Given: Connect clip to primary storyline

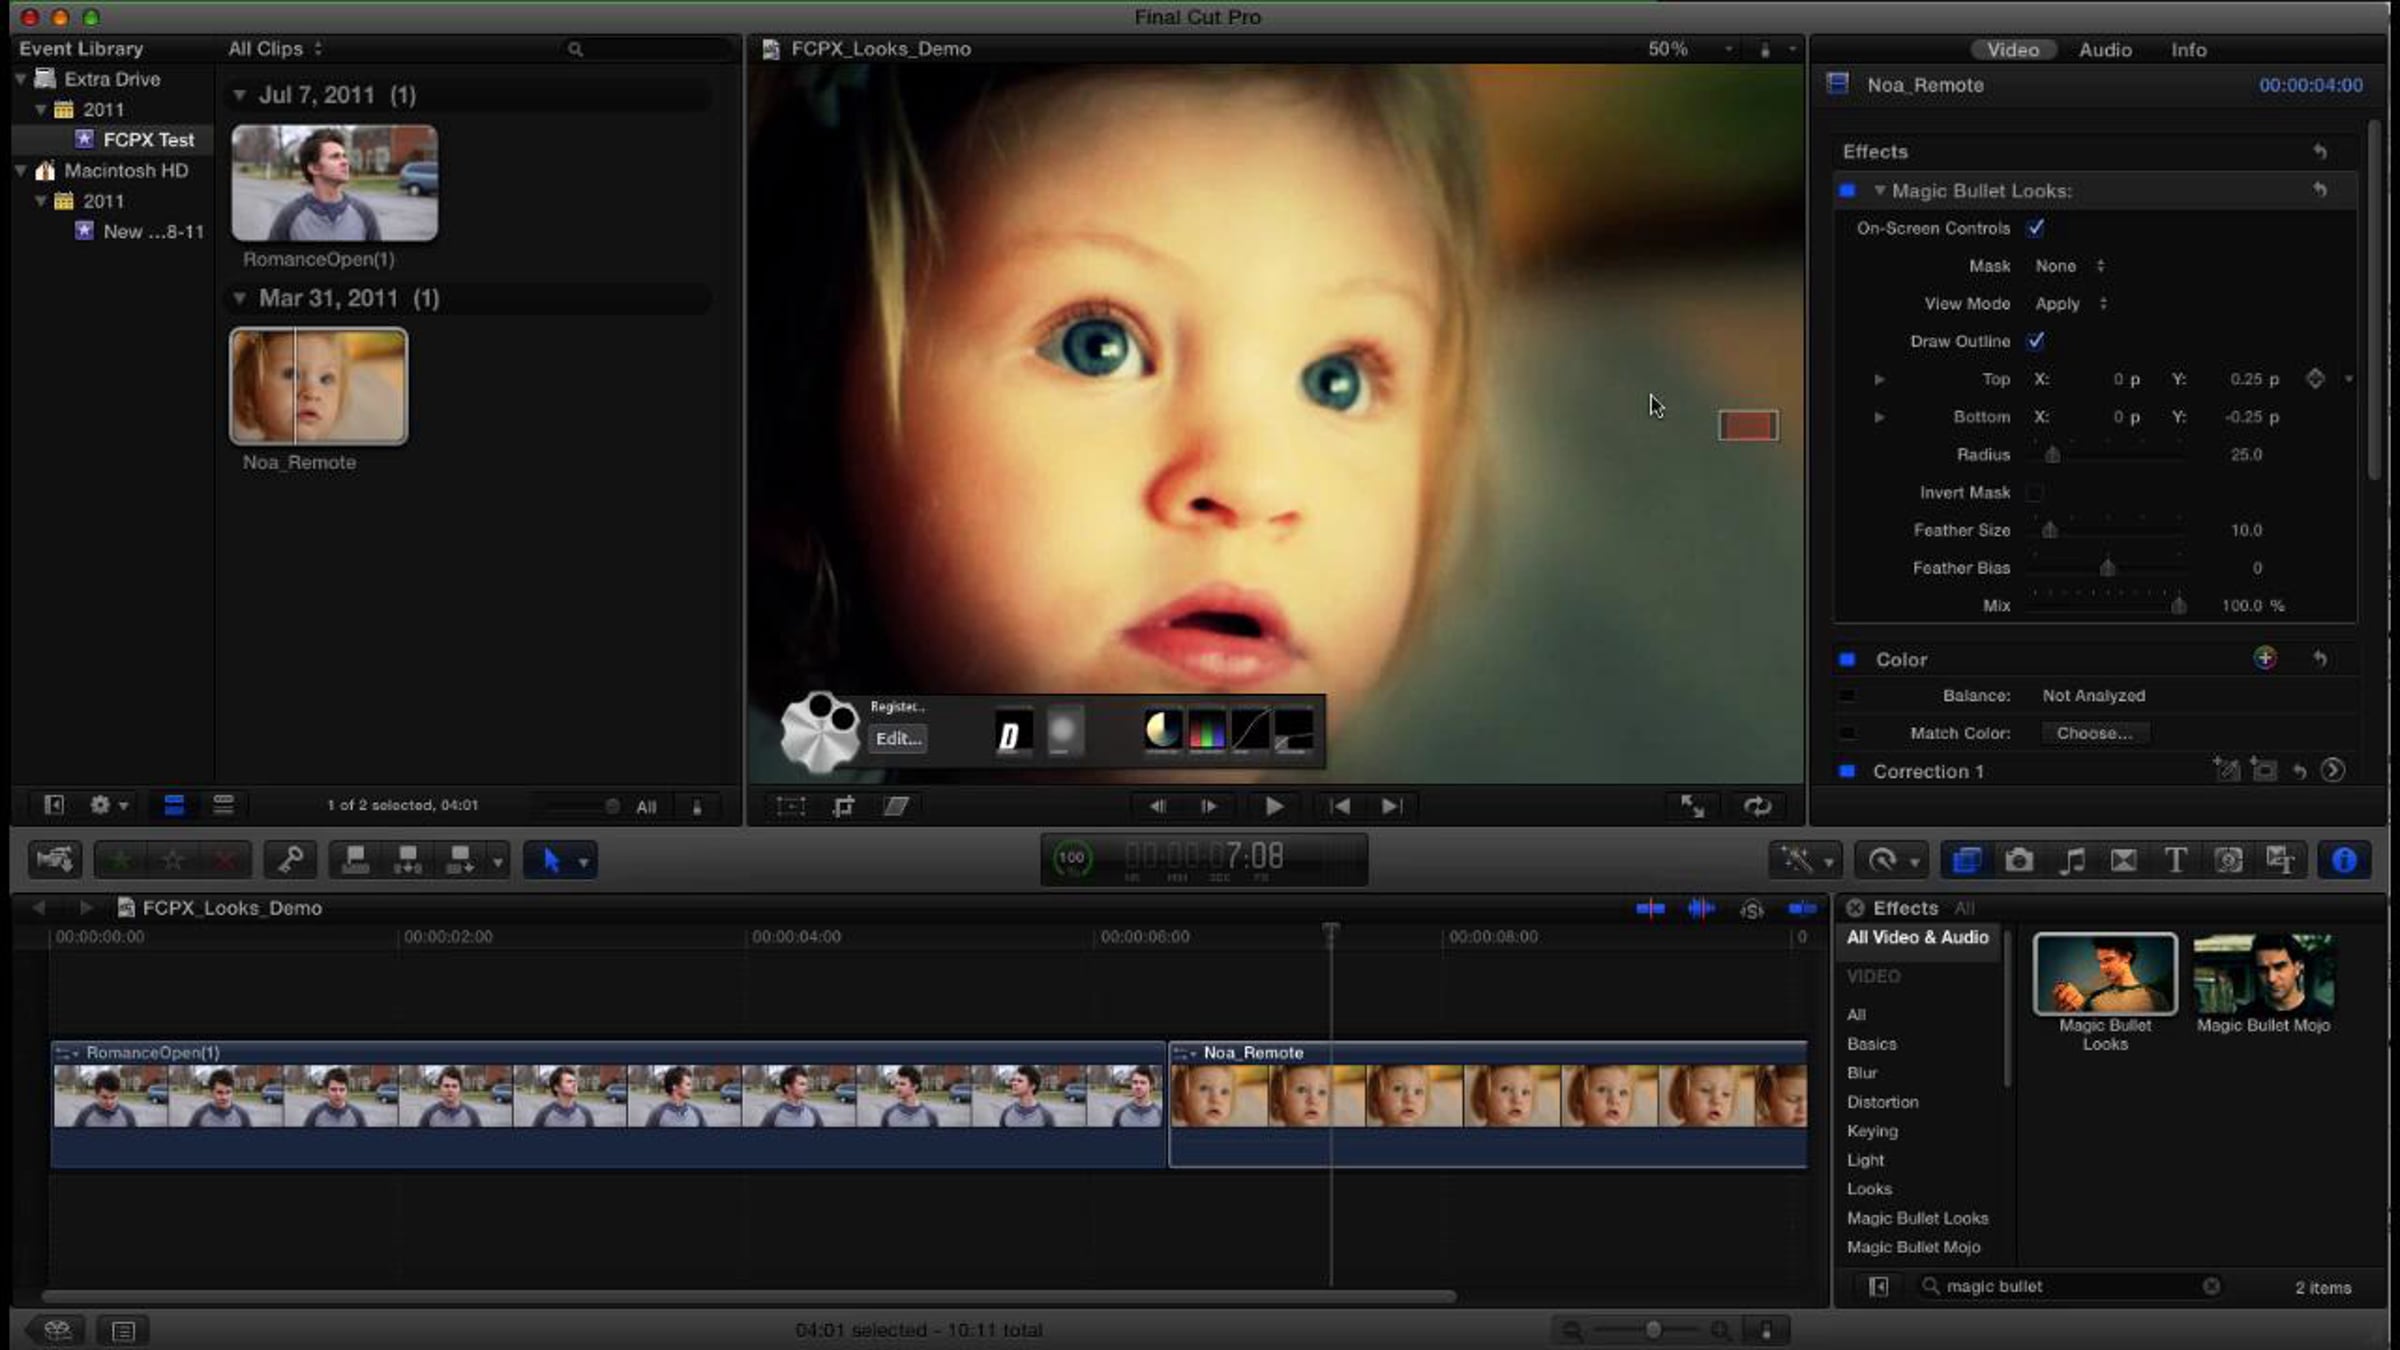Looking at the screenshot, I should pyautogui.click(x=356, y=859).
